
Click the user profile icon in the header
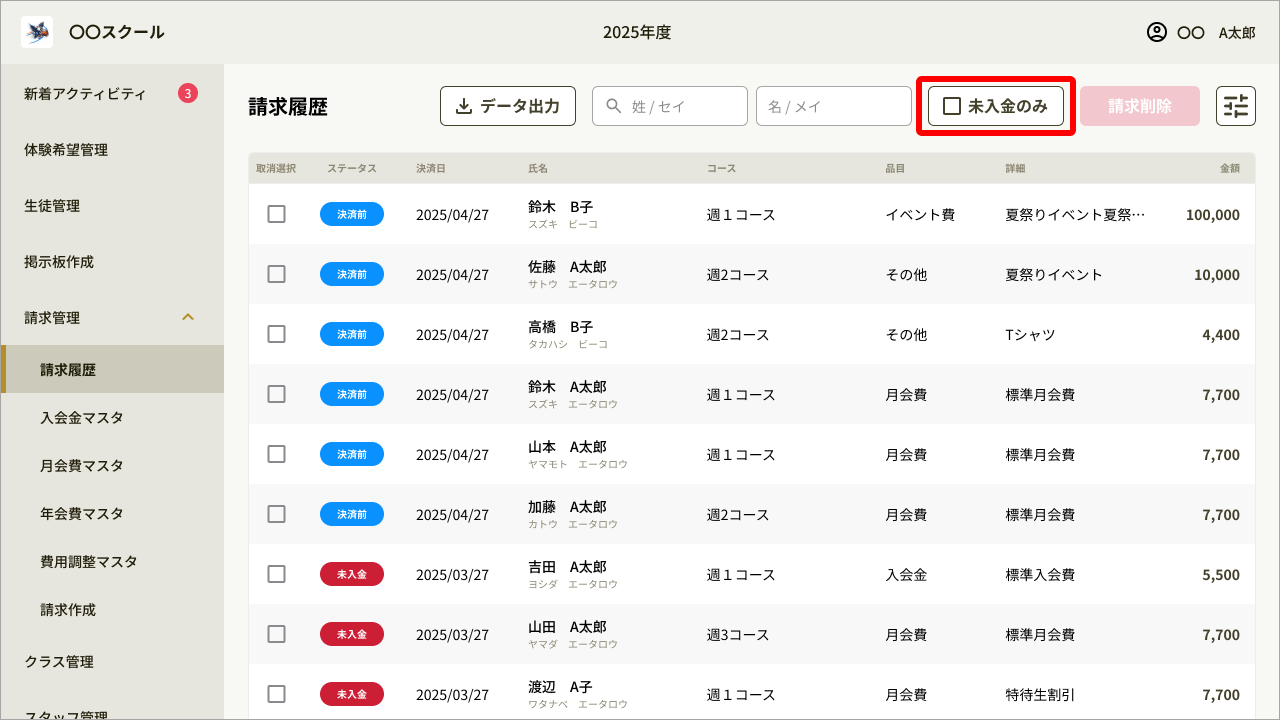(1155, 32)
